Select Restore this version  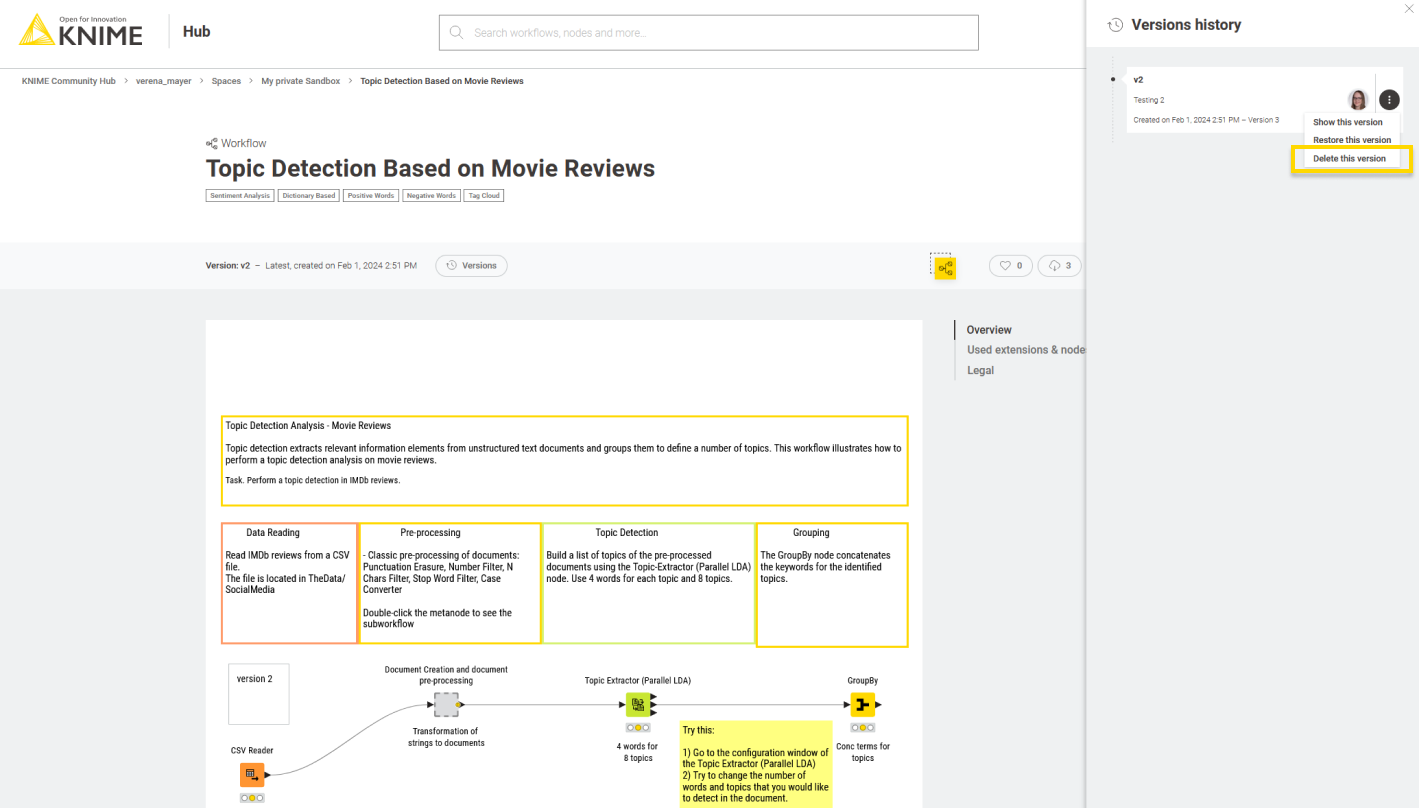point(1351,140)
